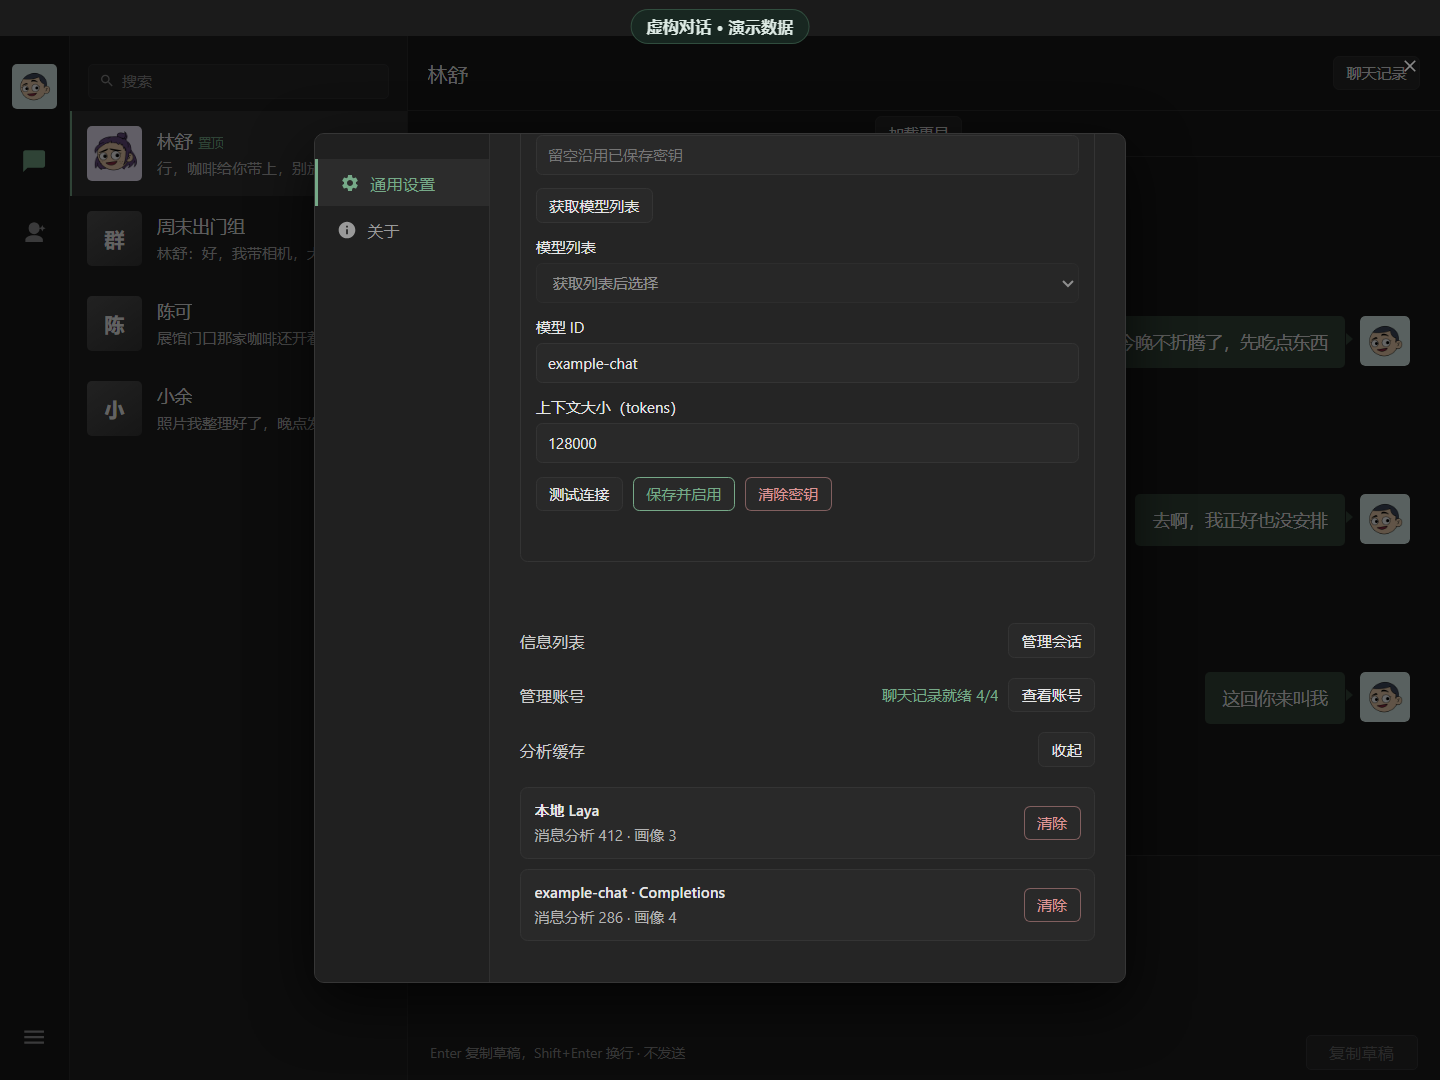Viewport: 1440px width, 1080px height.
Task: Click the 获取模型列表 button
Action: point(594,206)
